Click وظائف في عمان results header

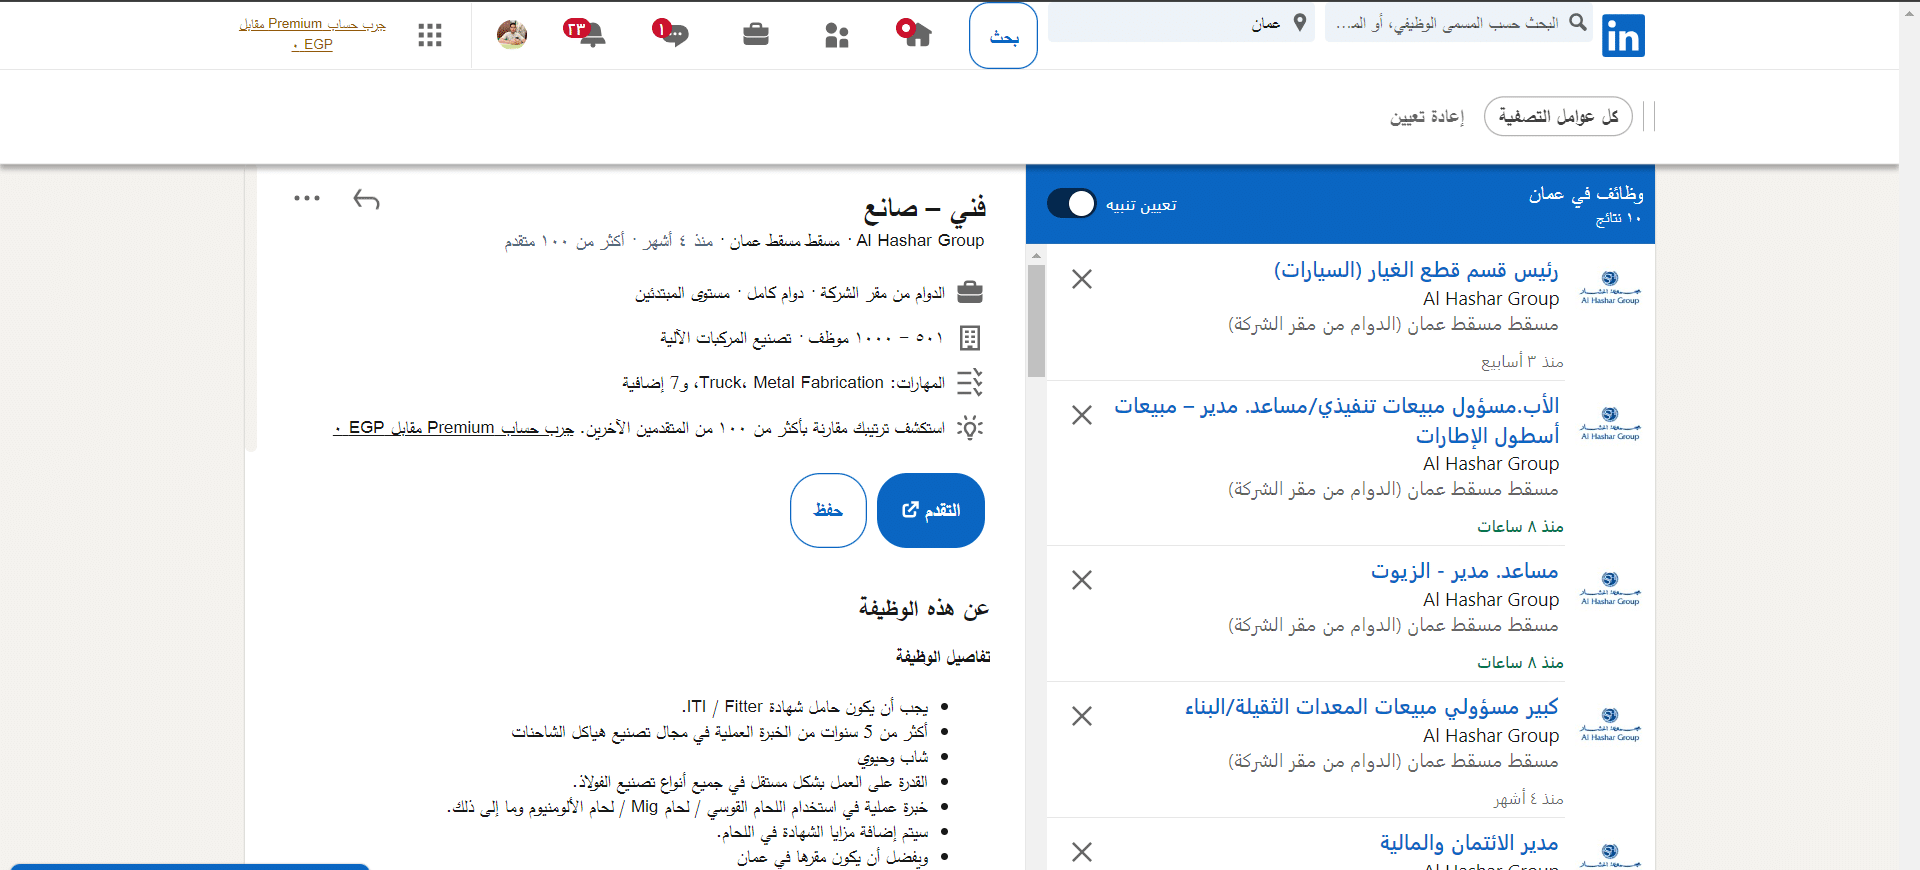coord(1586,194)
